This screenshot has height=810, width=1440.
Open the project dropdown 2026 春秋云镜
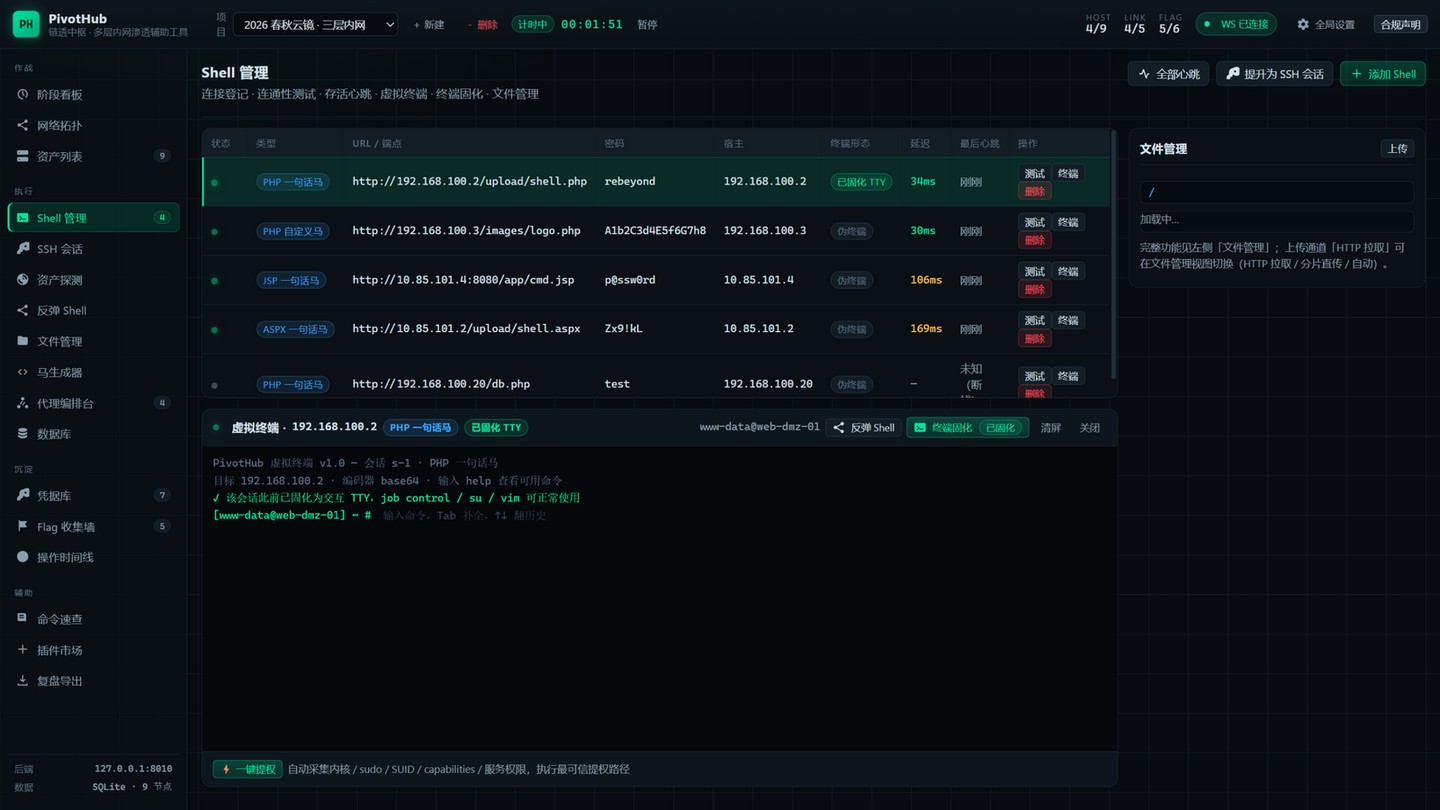click(315, 25)
